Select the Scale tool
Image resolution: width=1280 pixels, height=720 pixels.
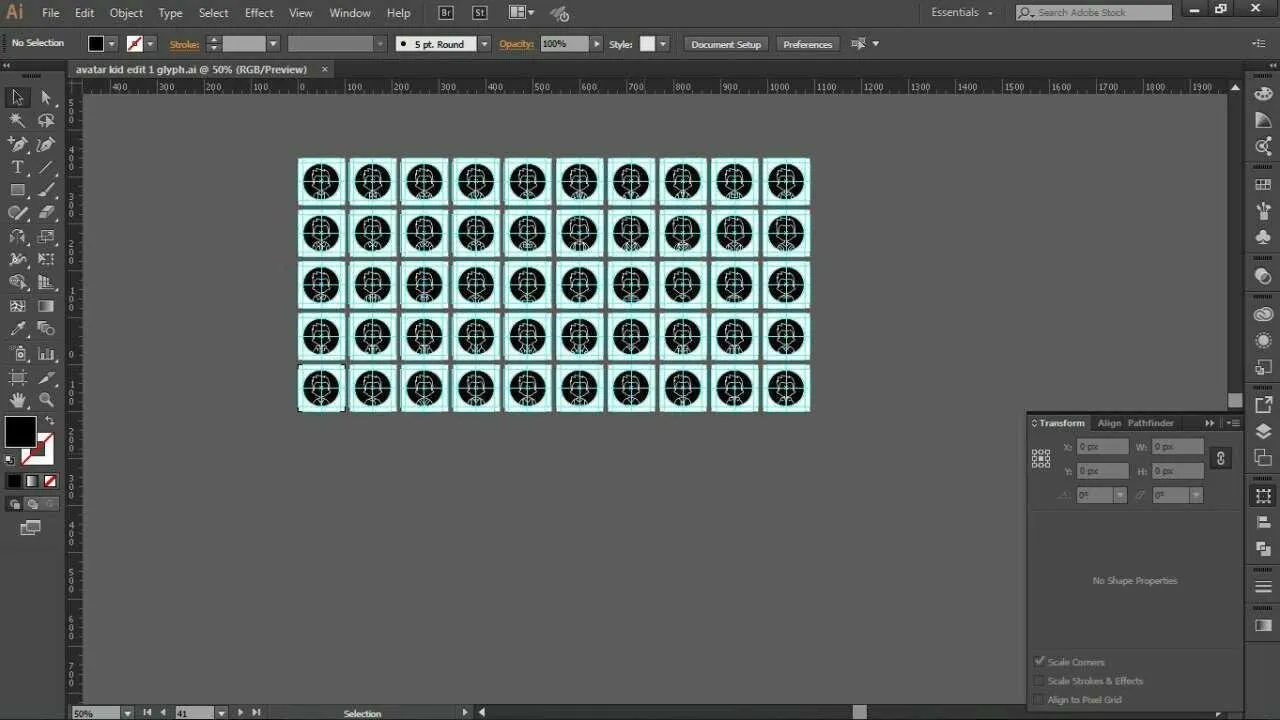[x=46, y=237]
